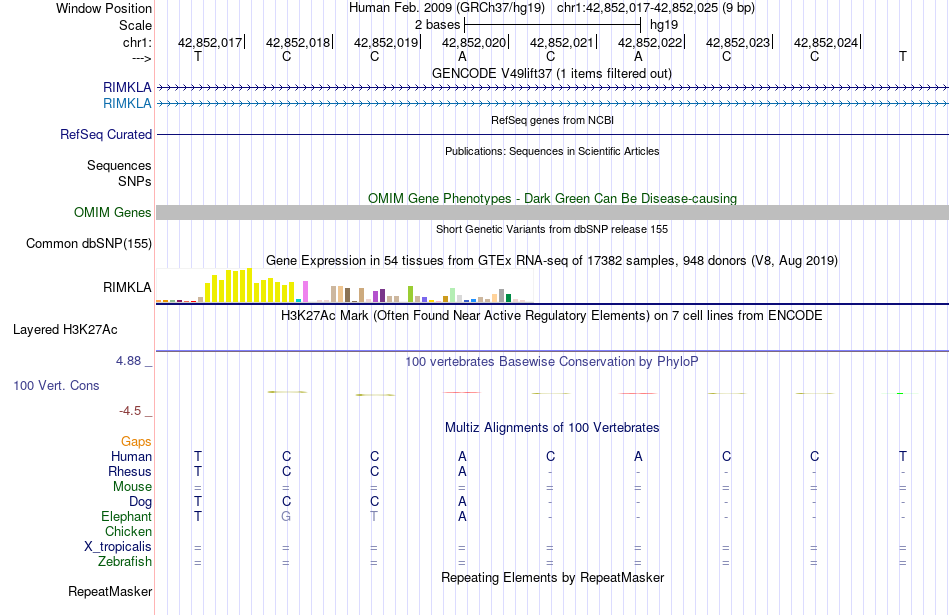Image resolution: width=950 pixels, height=615 pixels.
Task: Click the Gaps row label
Action: tap(136, 442)
